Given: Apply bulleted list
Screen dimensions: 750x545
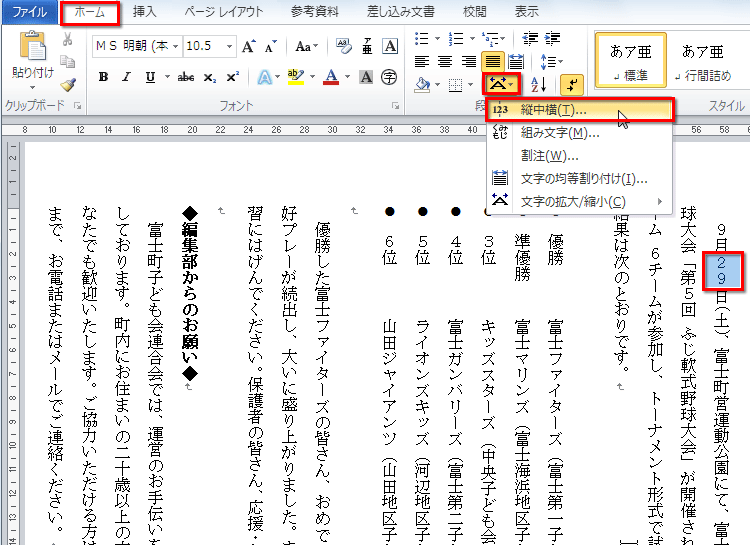Looking at the screenshot, I should point(421,38).
